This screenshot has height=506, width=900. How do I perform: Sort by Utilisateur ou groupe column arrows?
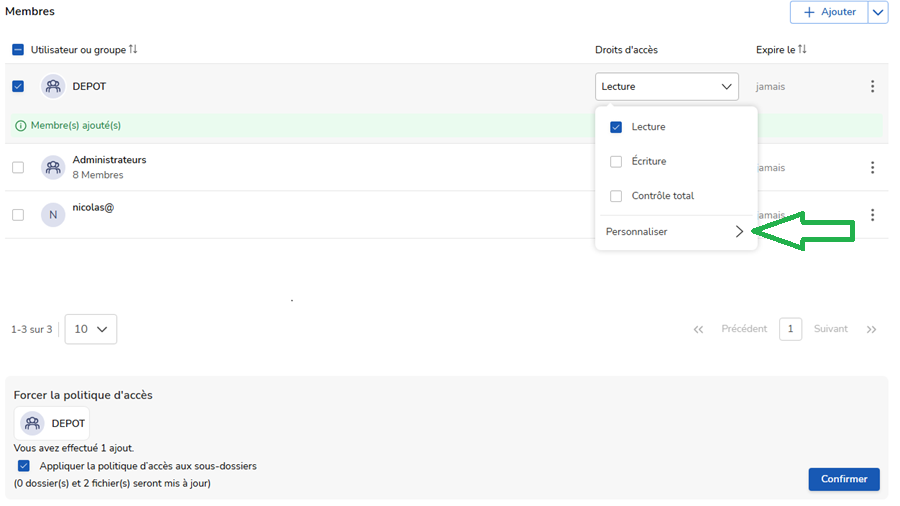coord(133,49)
